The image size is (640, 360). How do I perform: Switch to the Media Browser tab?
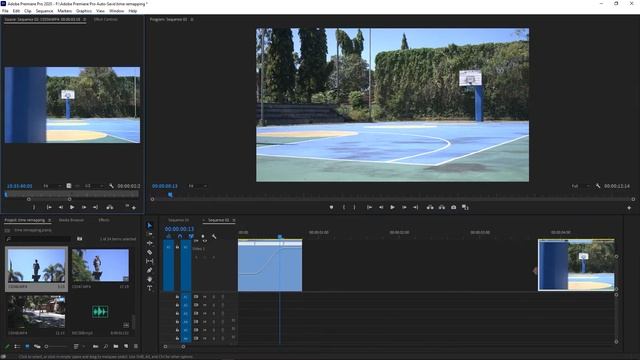point(71,220)
